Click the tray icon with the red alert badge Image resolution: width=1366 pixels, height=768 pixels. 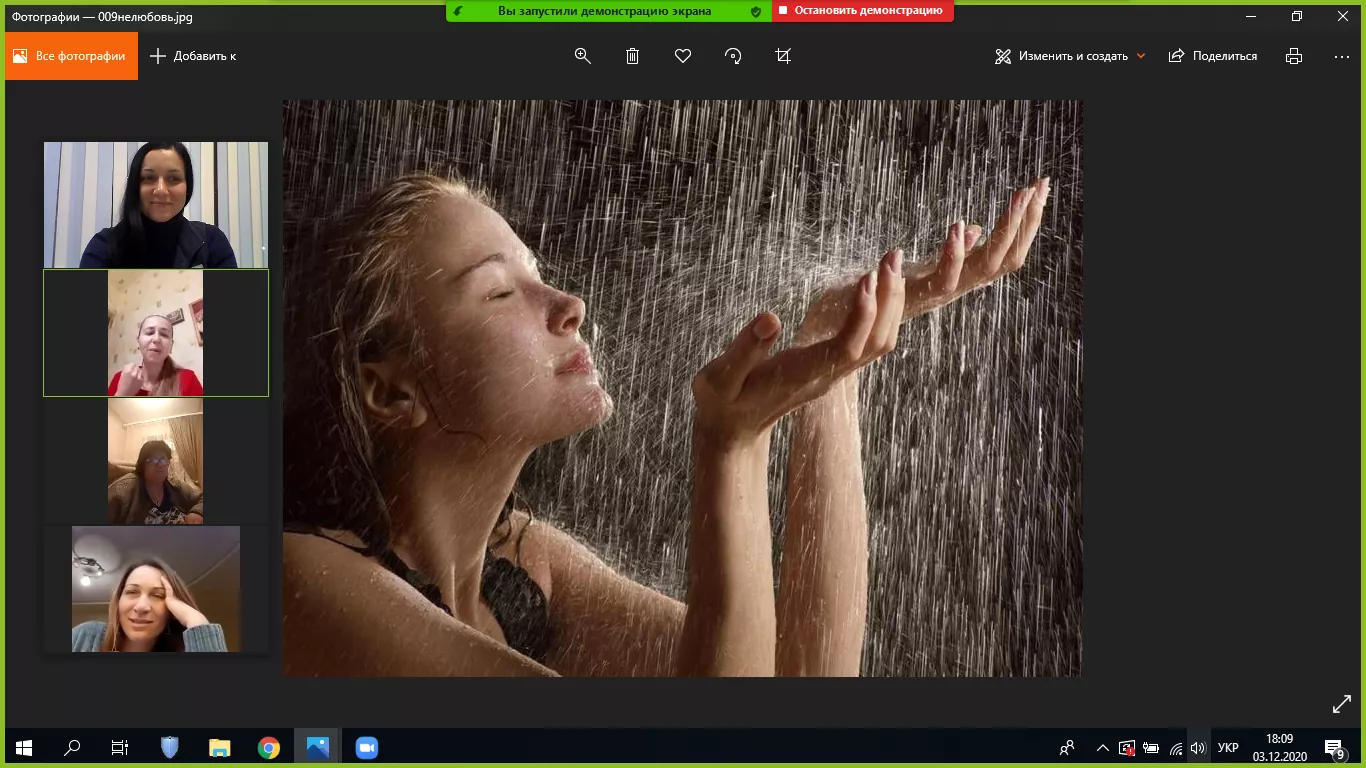tap(1127, 747)
